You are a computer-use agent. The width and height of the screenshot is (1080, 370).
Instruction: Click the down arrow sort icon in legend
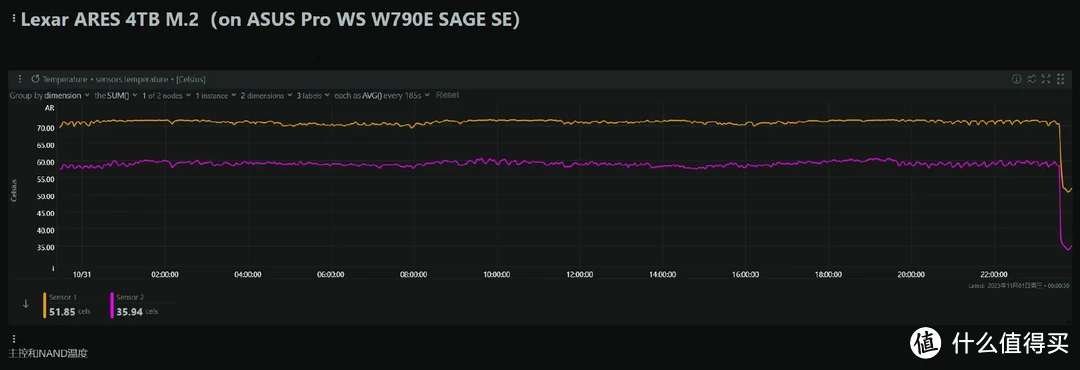click(26, 304)
